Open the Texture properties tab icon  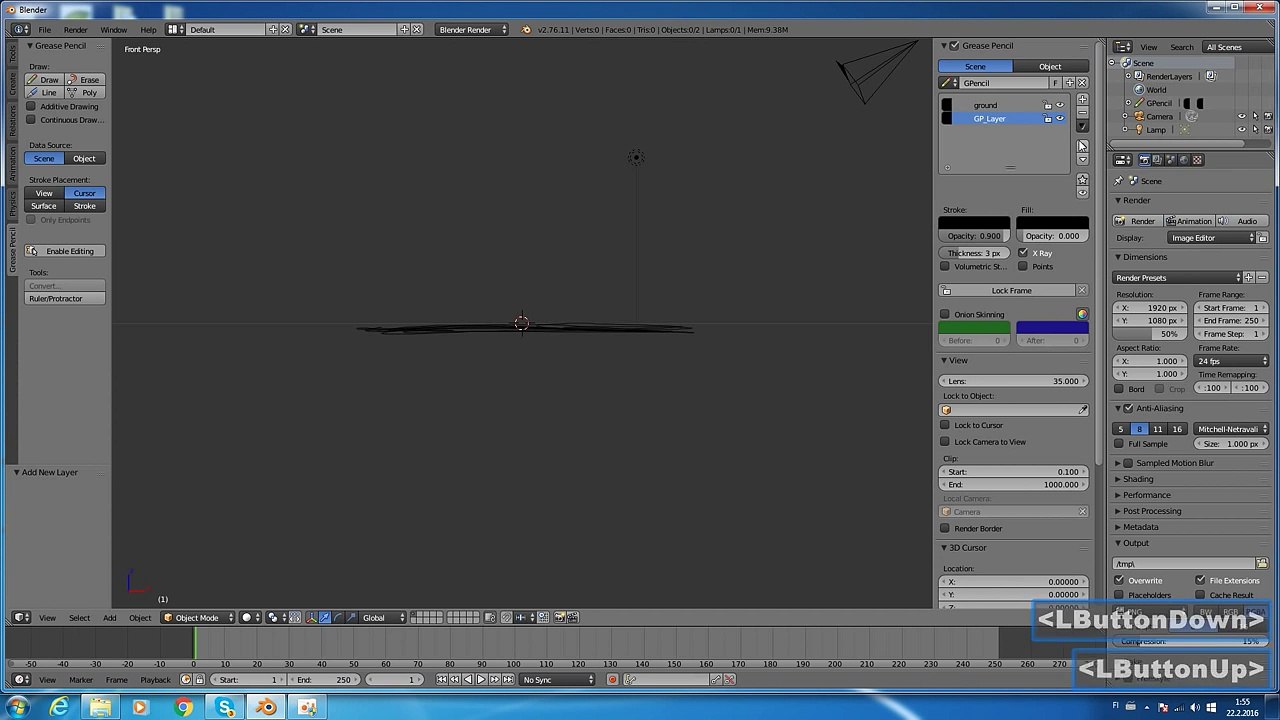(1197, 160)
